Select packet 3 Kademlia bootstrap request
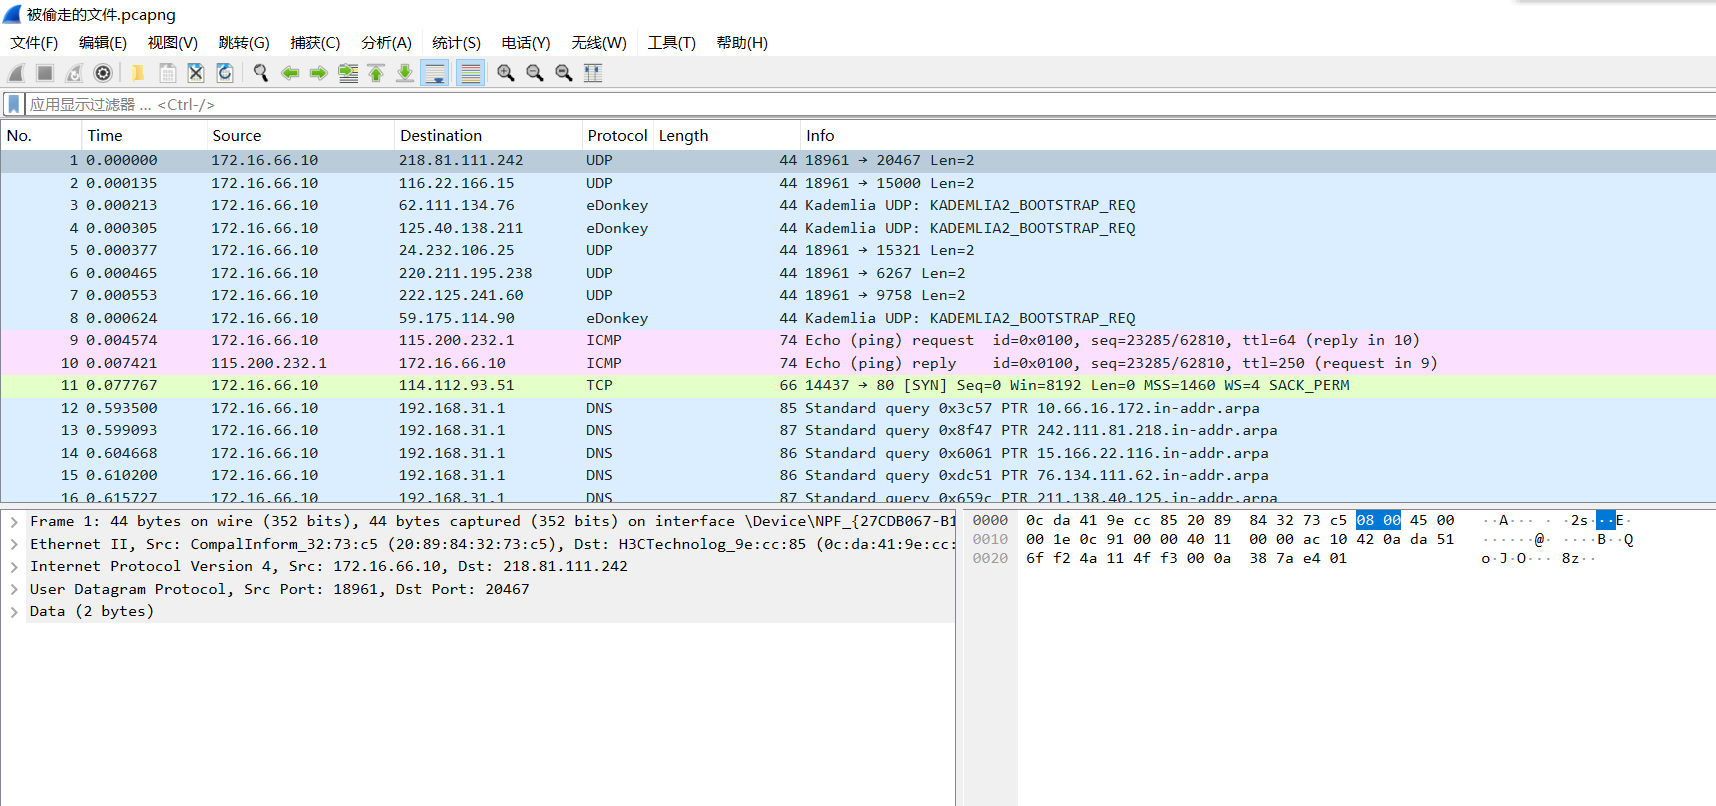 858,206
